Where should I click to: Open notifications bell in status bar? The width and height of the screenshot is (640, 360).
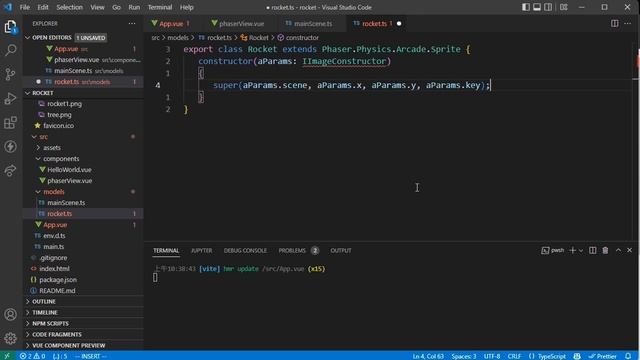click(x=628, y=356)
